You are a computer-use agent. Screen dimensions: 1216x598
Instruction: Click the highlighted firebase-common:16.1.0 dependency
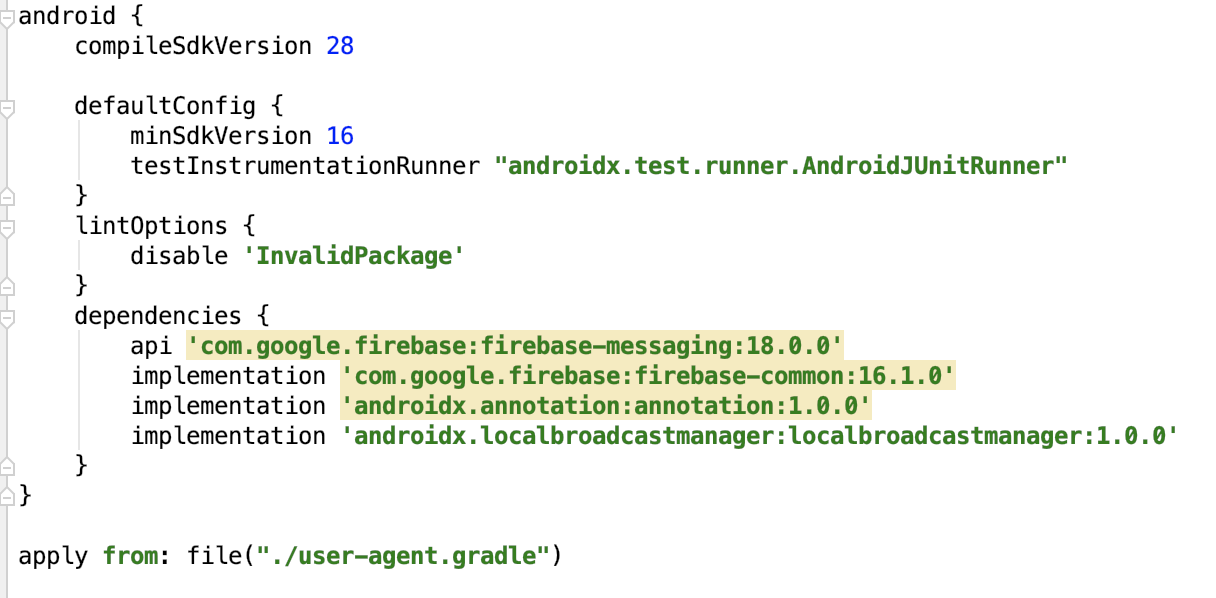pyautogui.click(x=649, y=376)
